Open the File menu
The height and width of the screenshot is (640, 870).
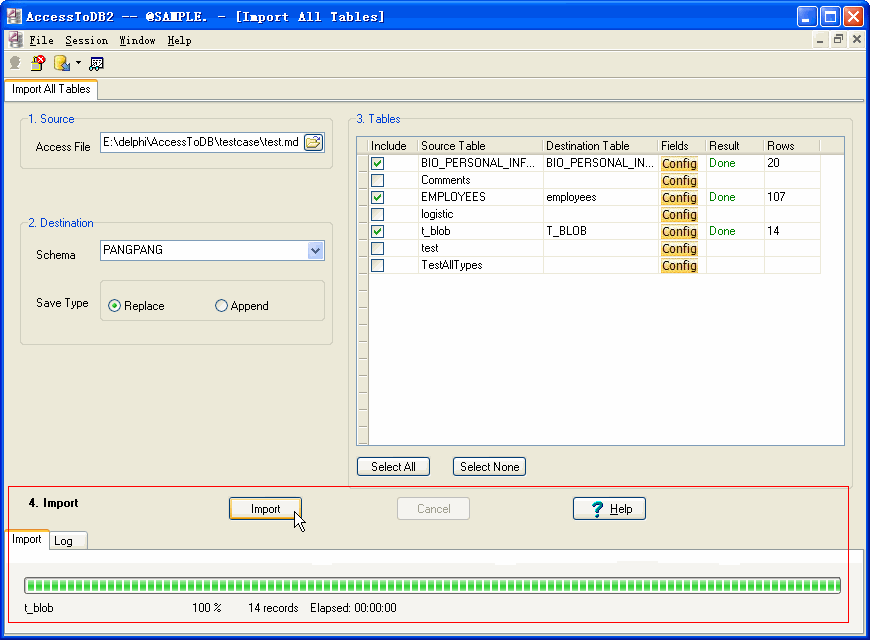point(41,41)
